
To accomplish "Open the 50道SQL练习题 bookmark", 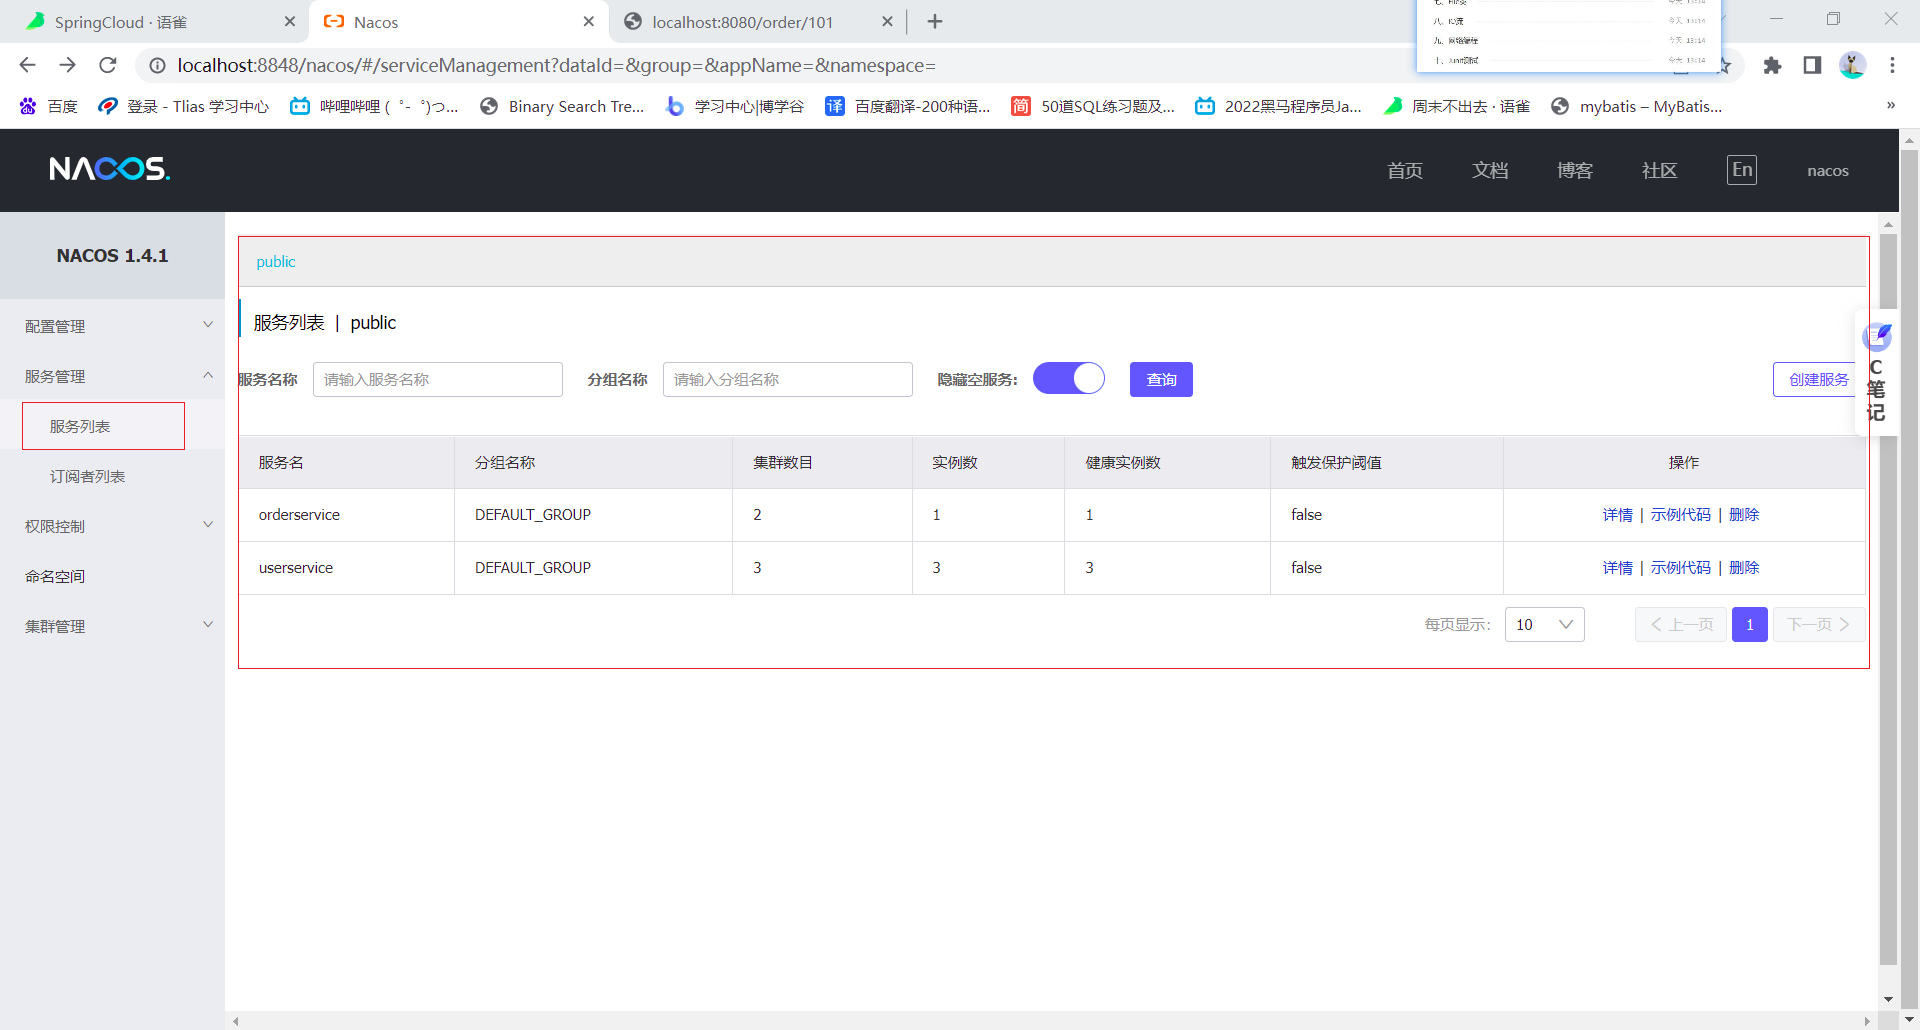I will coord(1093,106).
